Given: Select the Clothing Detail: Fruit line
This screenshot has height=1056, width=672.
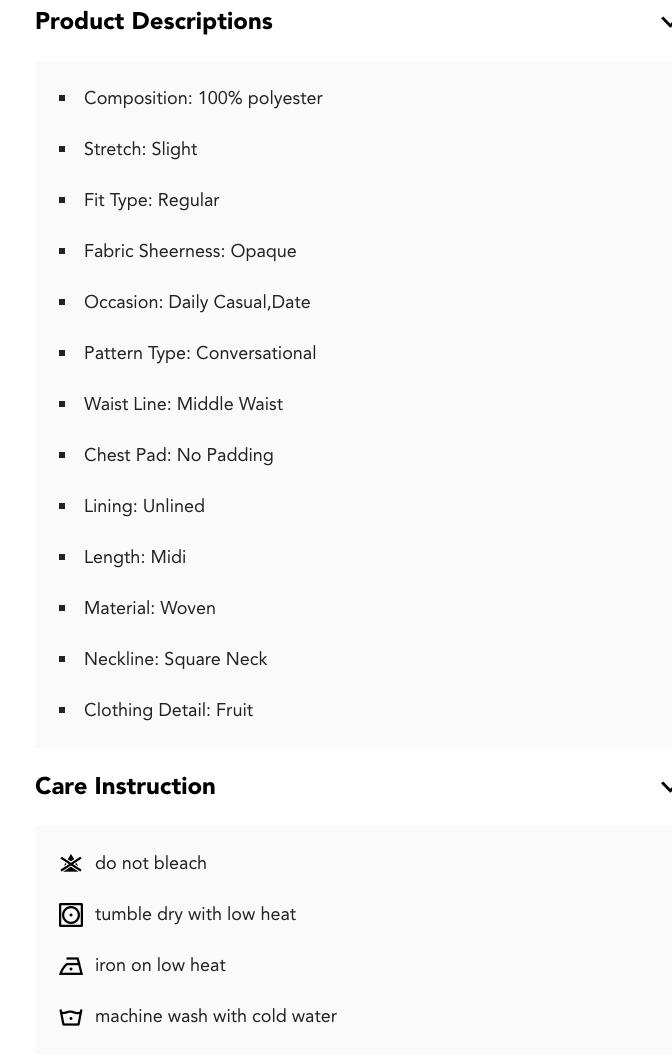Looking at the screenshot, I should pos(168,711).
